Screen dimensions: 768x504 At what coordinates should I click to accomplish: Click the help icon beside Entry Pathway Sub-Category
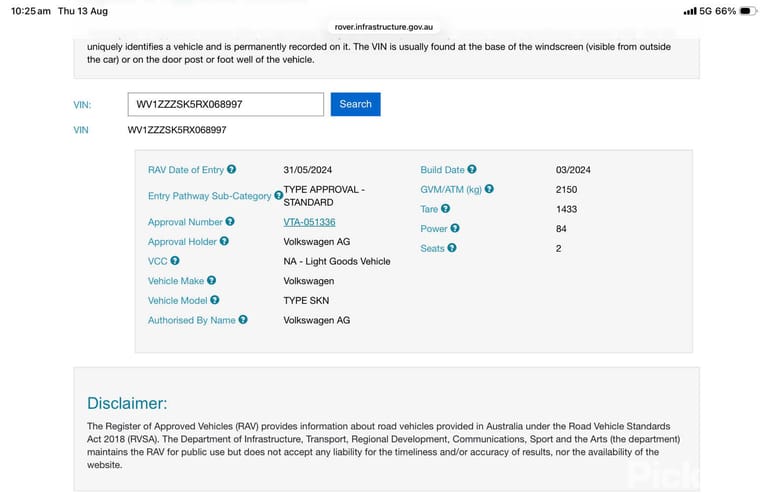(278, 195)
